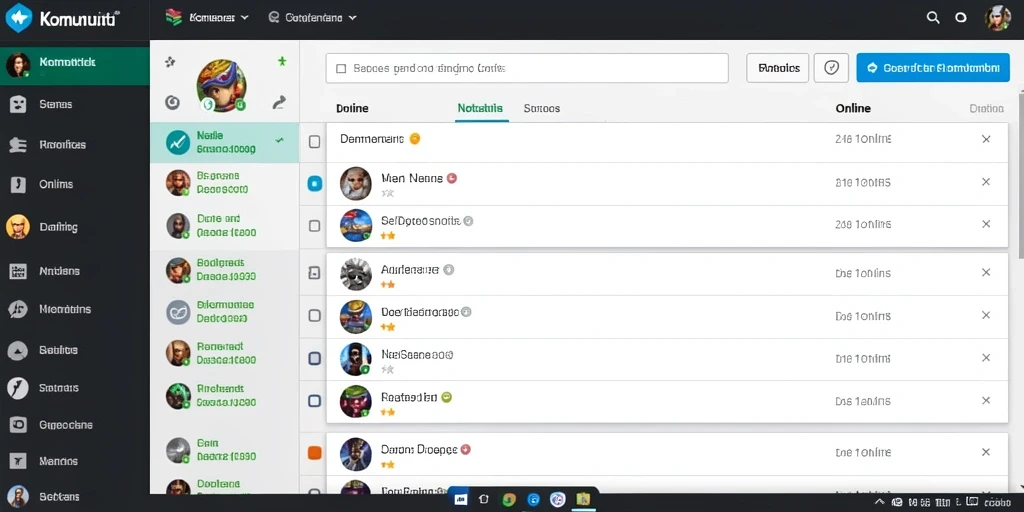Remove the Mien Nenns row with its X

pos(986,182)
